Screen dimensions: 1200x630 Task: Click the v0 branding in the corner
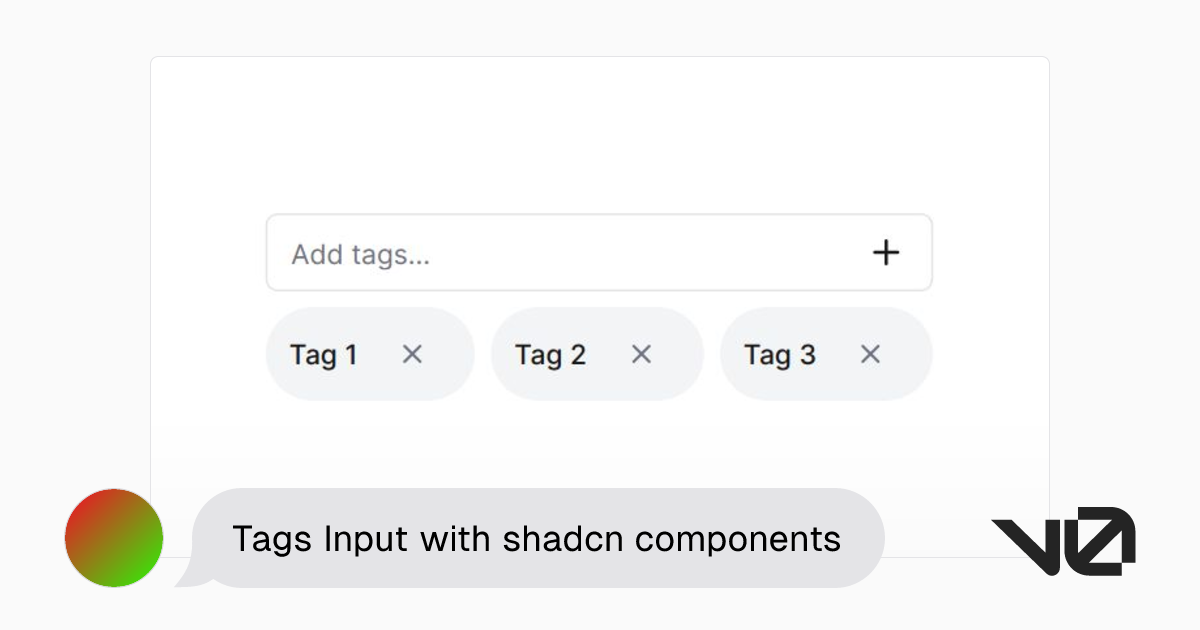tap(1063, 540)
